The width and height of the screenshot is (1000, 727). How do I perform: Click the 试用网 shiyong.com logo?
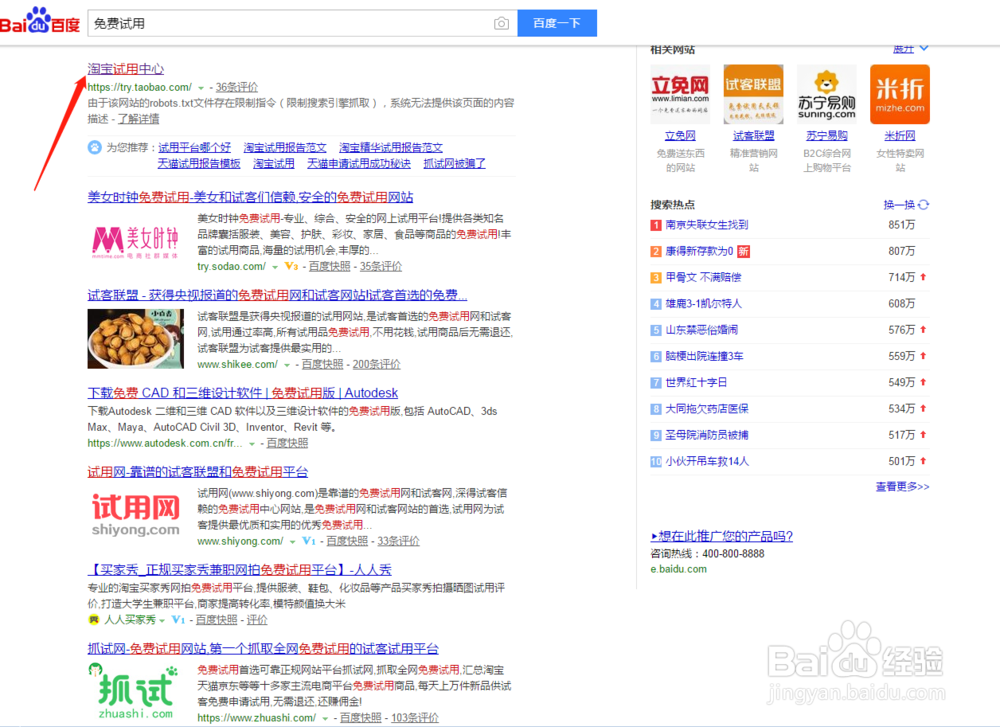tap(136, 515)
